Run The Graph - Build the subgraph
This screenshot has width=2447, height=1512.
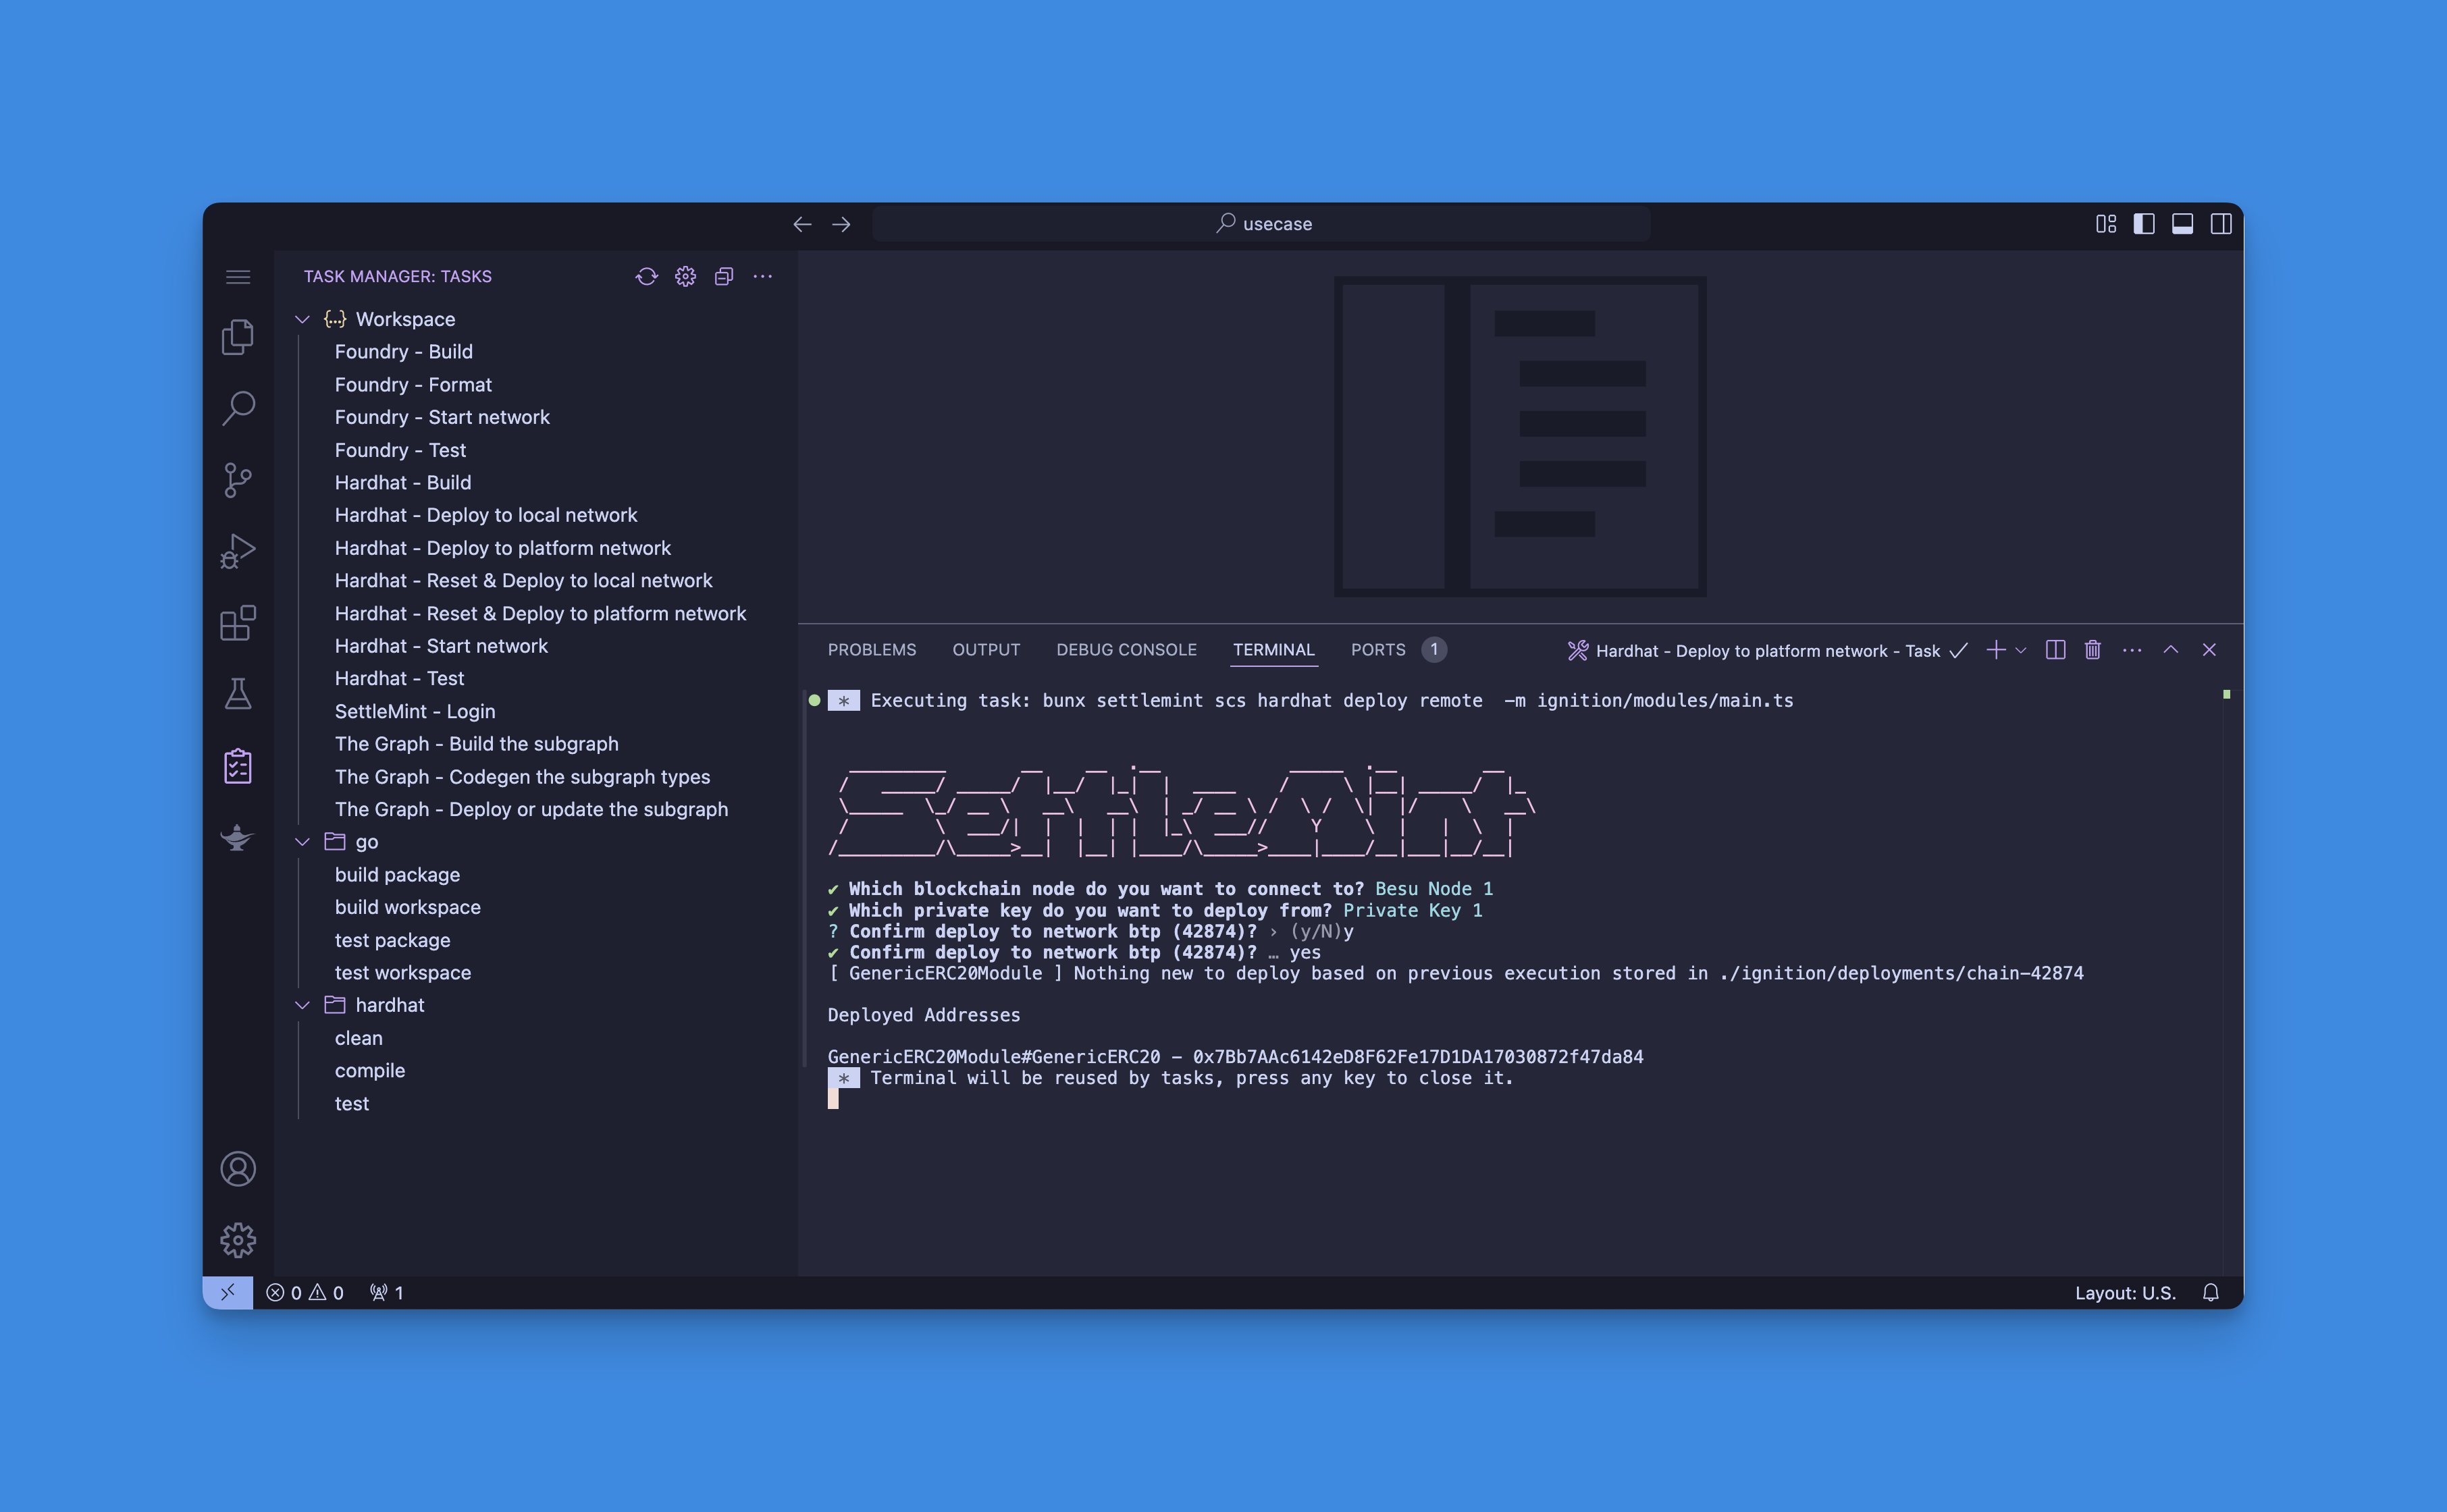[477, 744]
